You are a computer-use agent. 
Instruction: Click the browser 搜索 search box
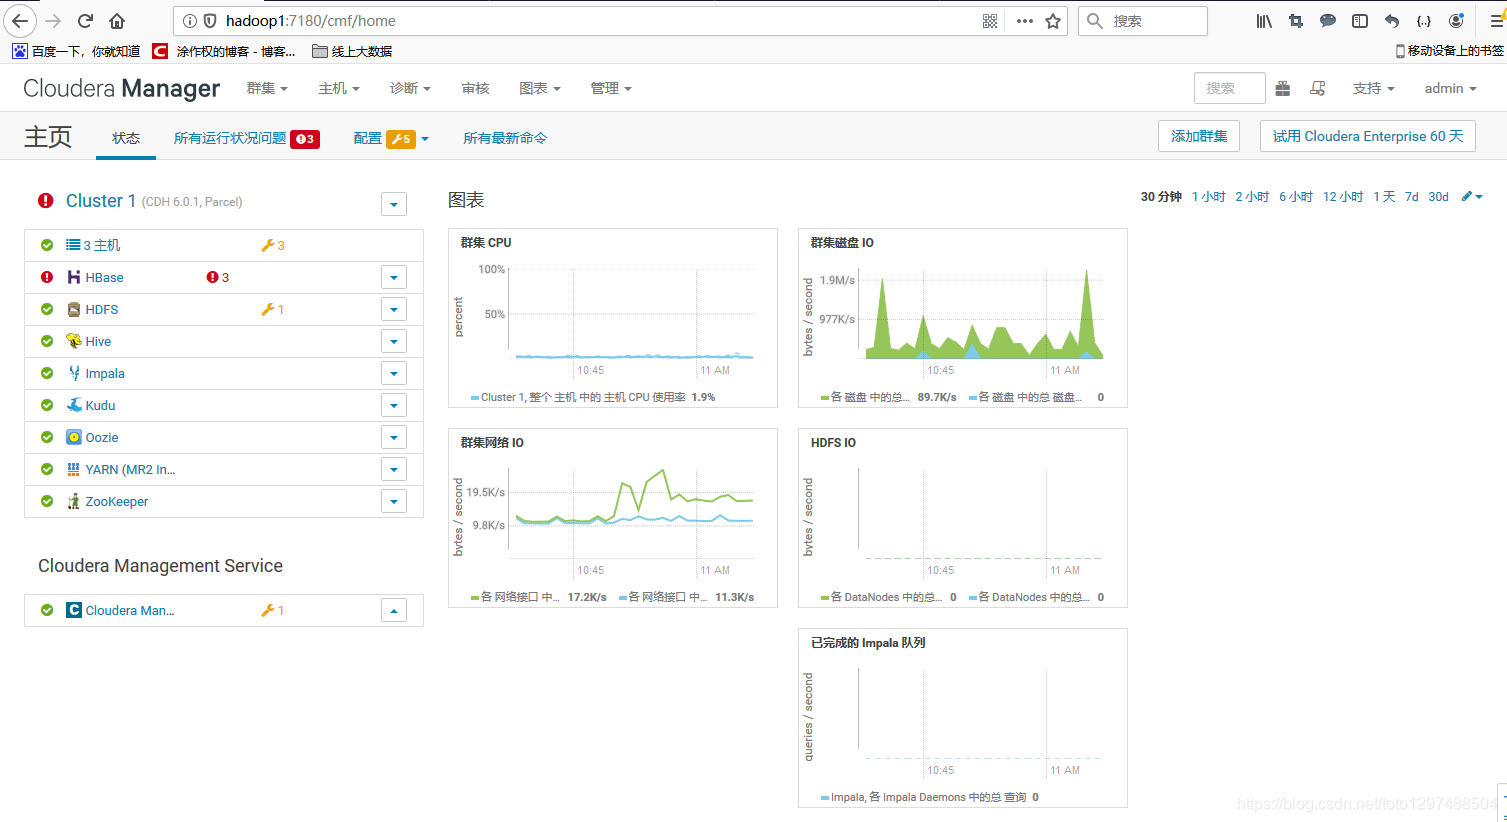[x=1143, y=21]
